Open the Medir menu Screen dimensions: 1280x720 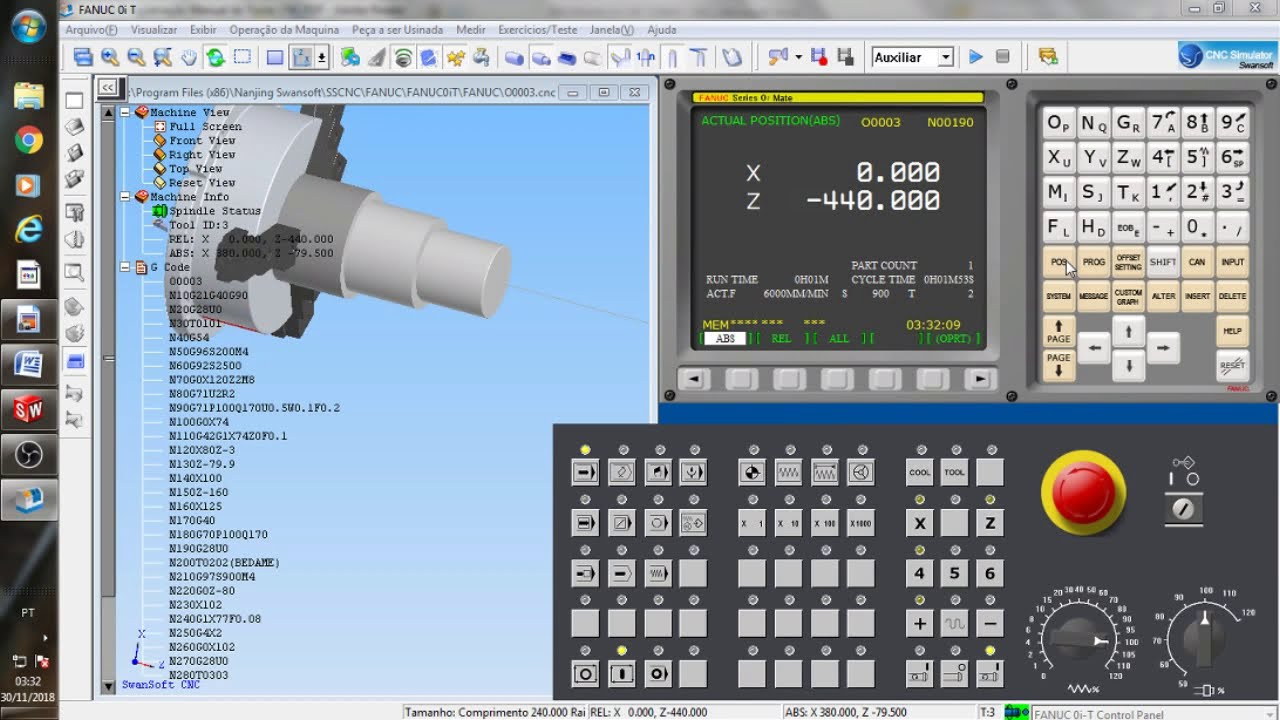point(471,30)
